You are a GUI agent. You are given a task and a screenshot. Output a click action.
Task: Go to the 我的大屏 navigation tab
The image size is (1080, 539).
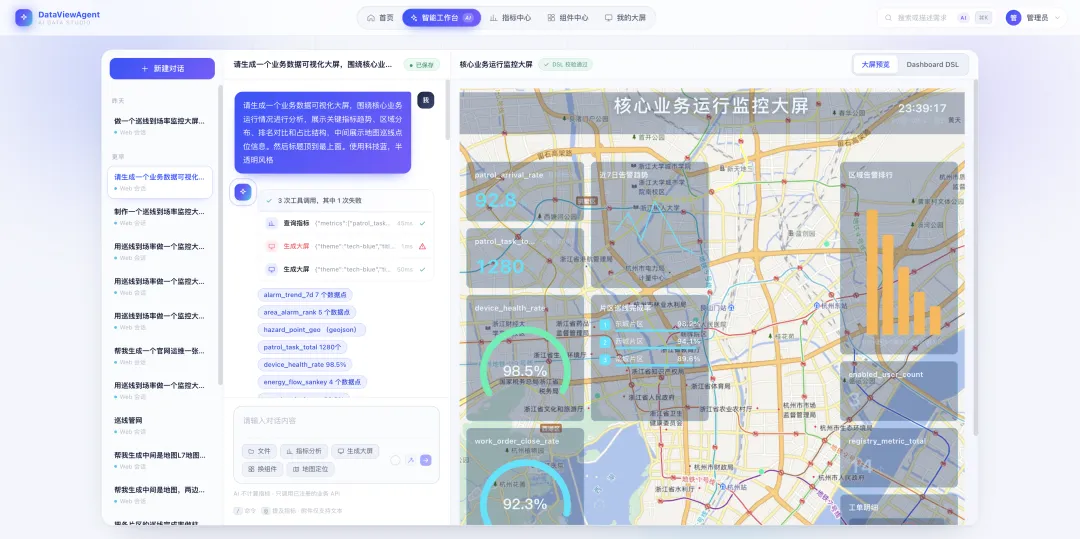point(625,18)
